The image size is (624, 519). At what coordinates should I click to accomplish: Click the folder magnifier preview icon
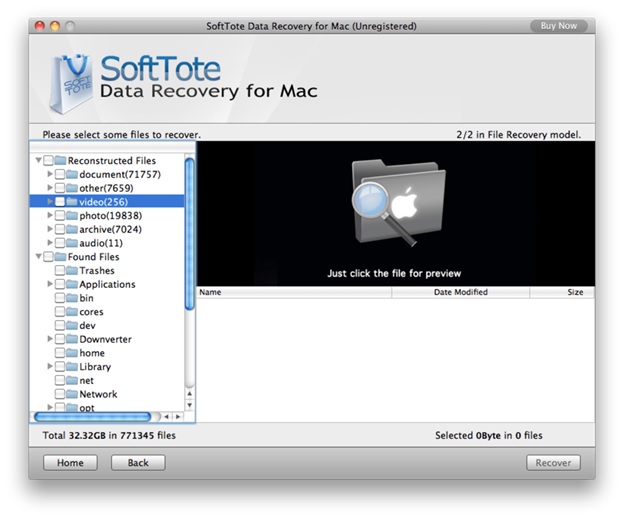[398, 203]
